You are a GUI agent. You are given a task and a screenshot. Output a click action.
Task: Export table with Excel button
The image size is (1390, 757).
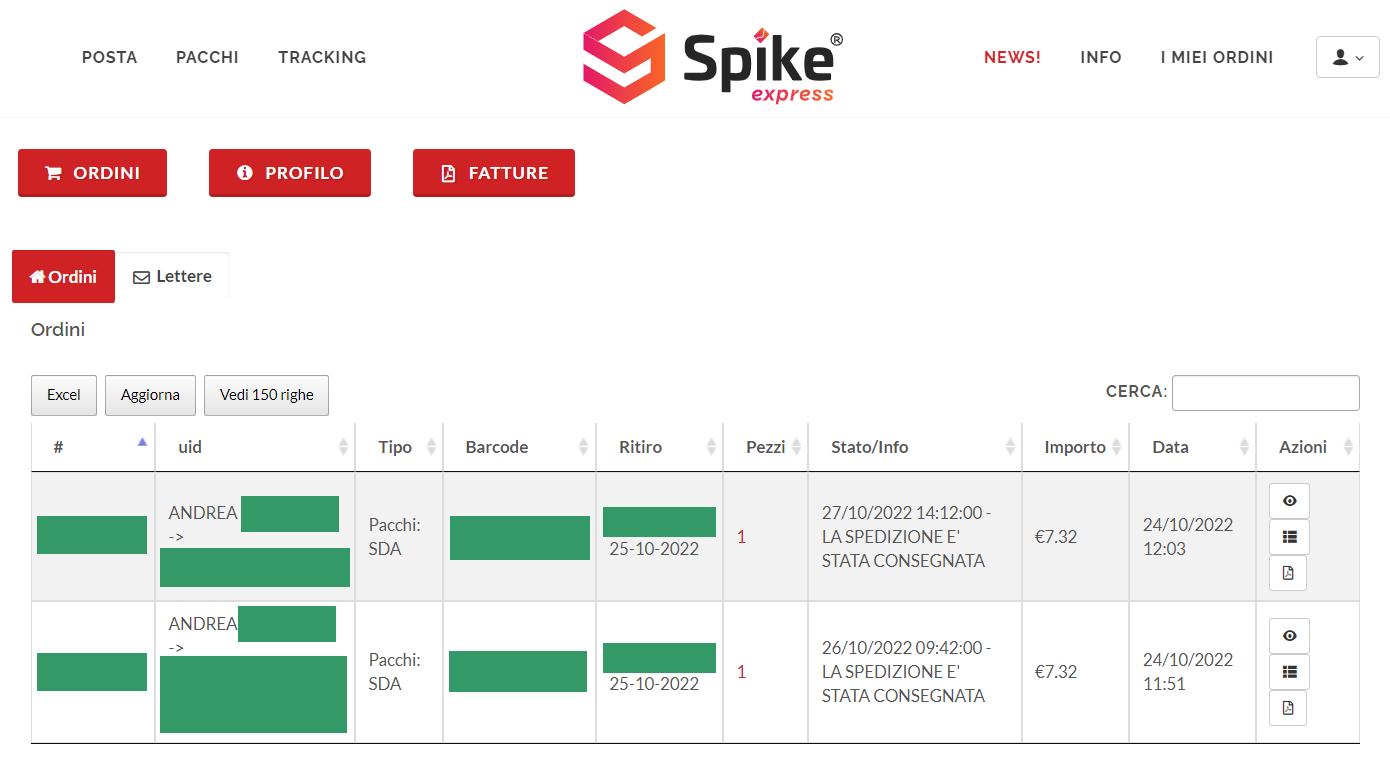pos(64,395)
